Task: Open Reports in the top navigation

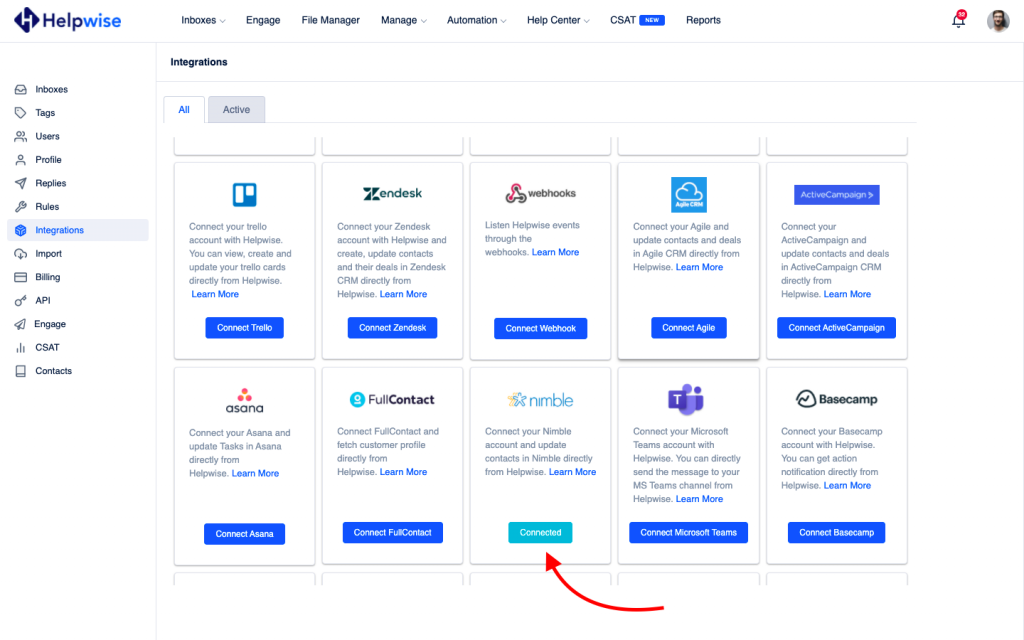Action: pos(703,20)
